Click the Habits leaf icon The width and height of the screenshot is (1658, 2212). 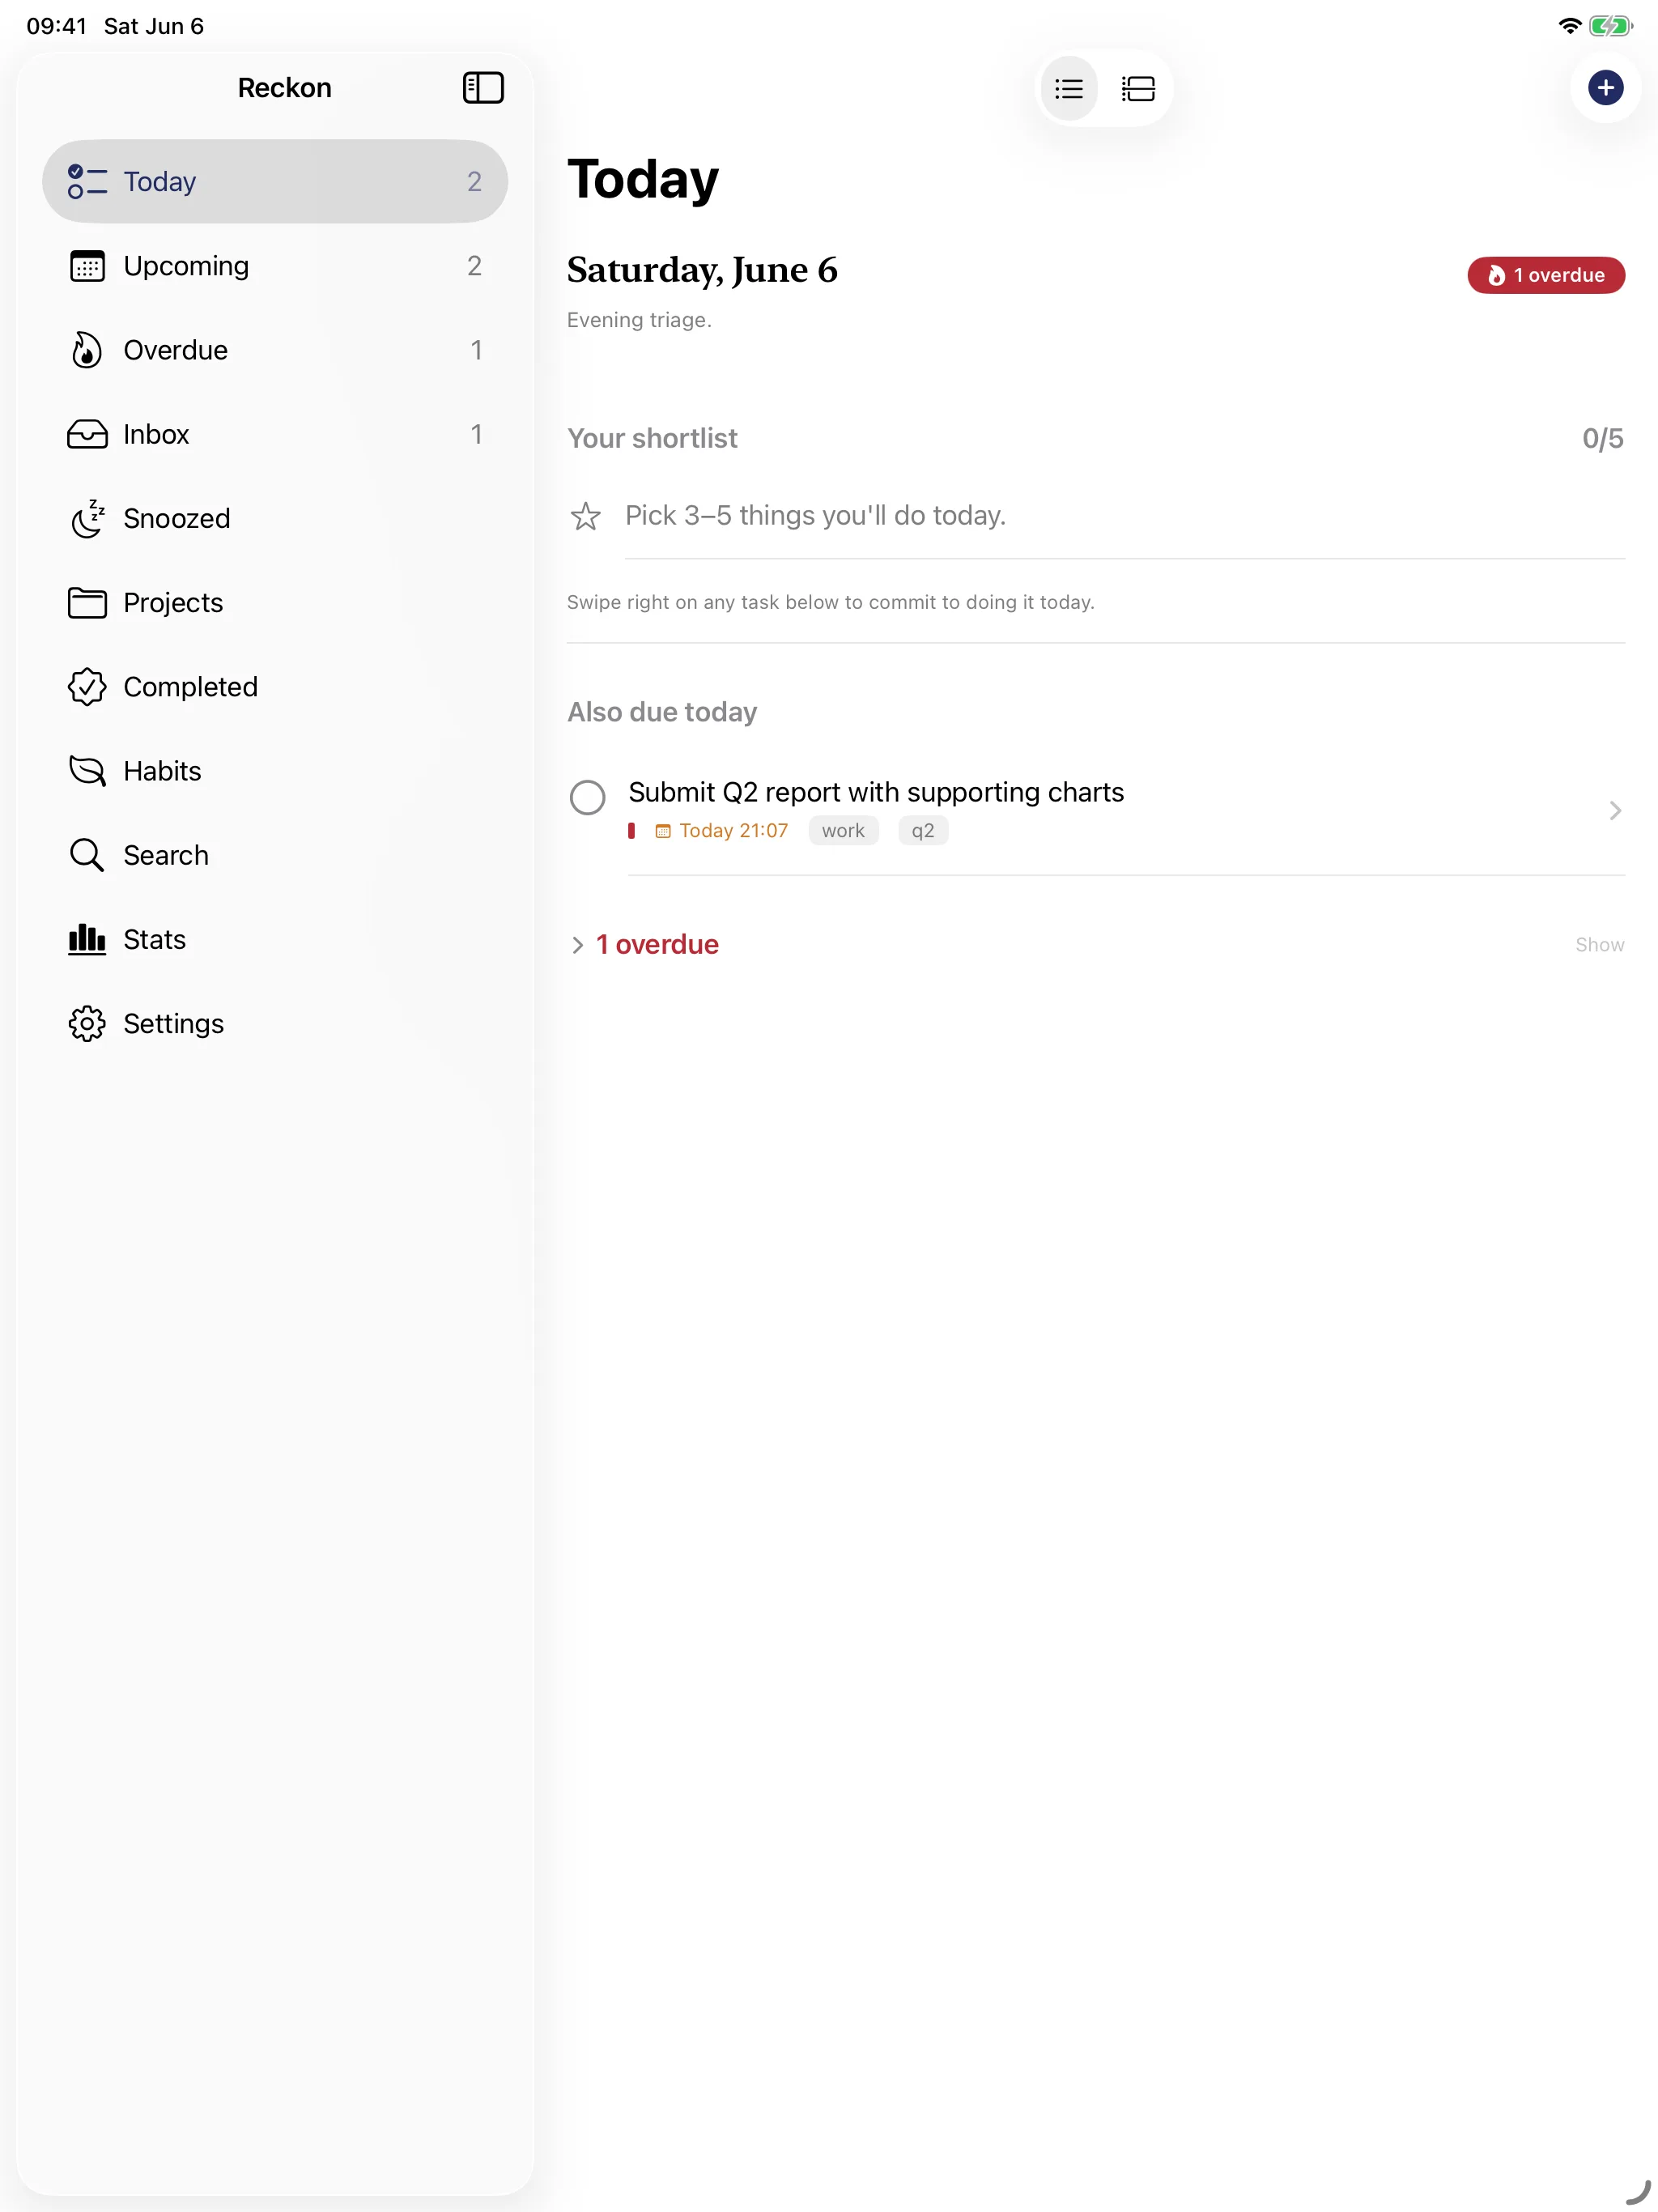tap(87, 771)
